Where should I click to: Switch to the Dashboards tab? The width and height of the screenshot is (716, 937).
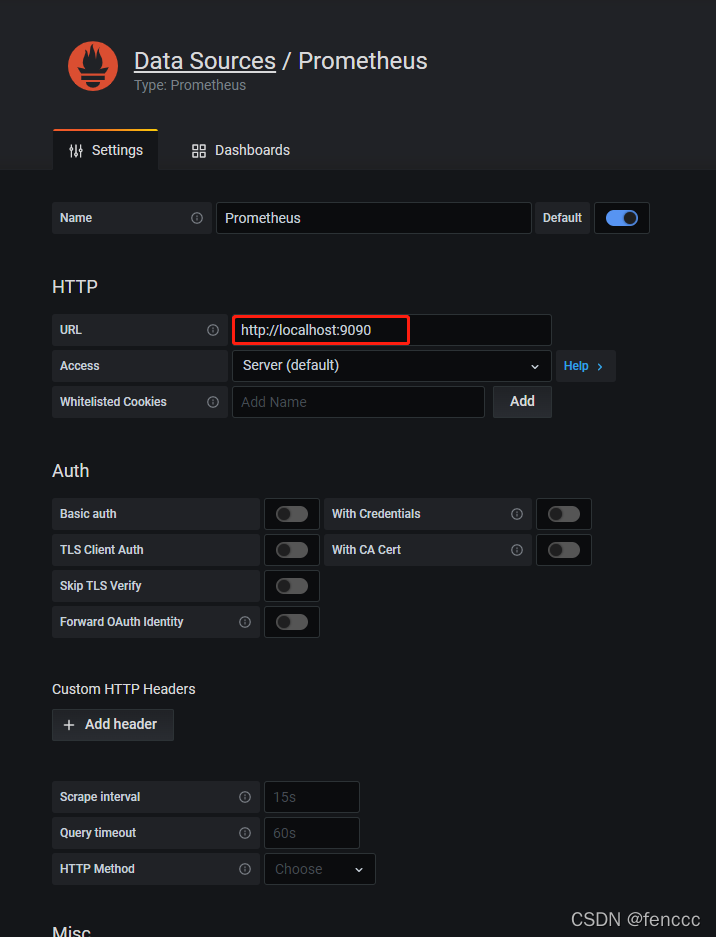(x=240, y=150)
